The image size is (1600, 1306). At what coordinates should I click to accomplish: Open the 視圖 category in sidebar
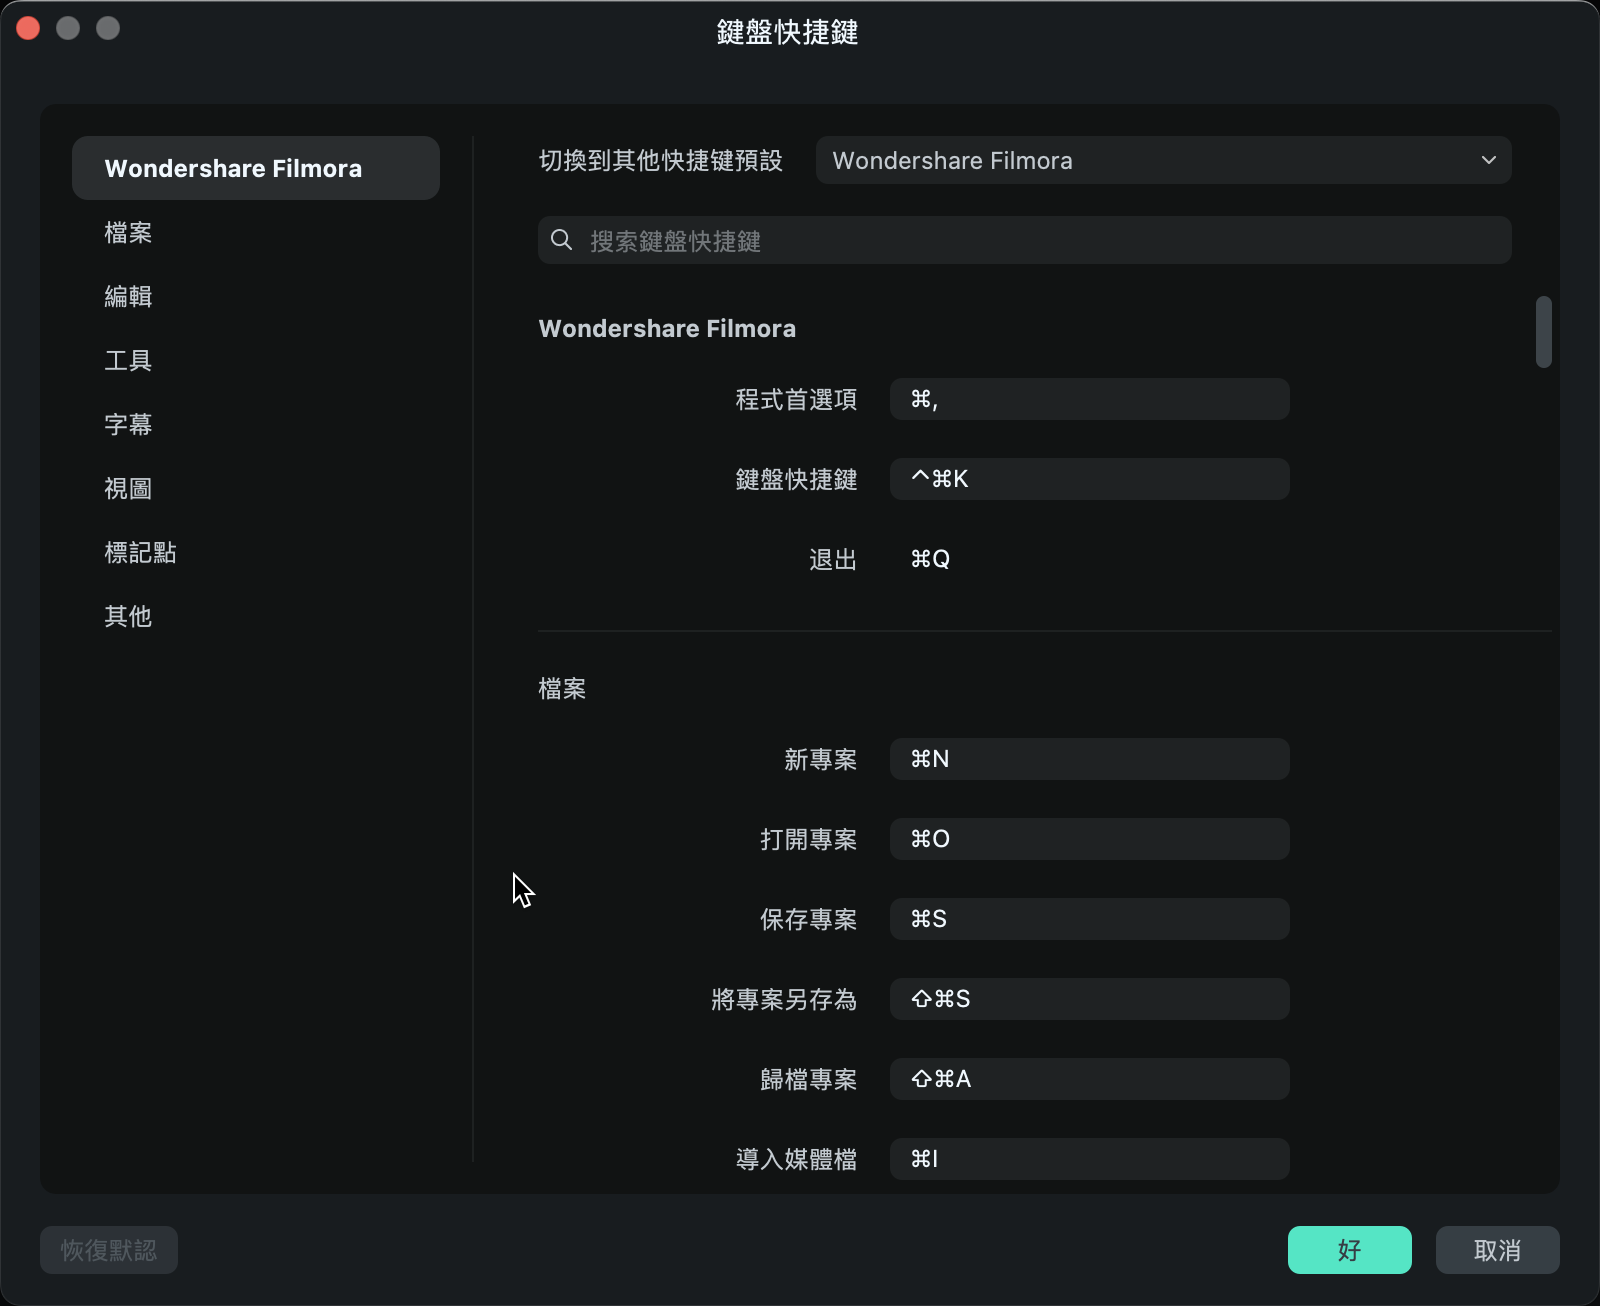[128, 488]
